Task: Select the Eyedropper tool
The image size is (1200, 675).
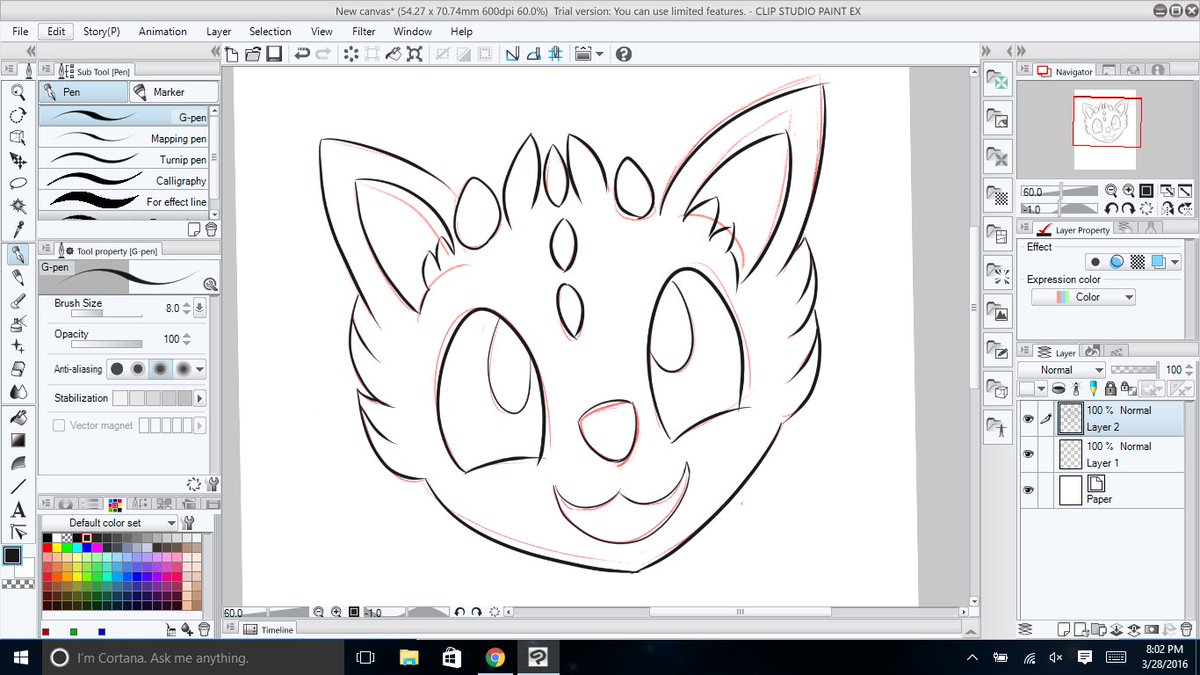Action: 17,229
